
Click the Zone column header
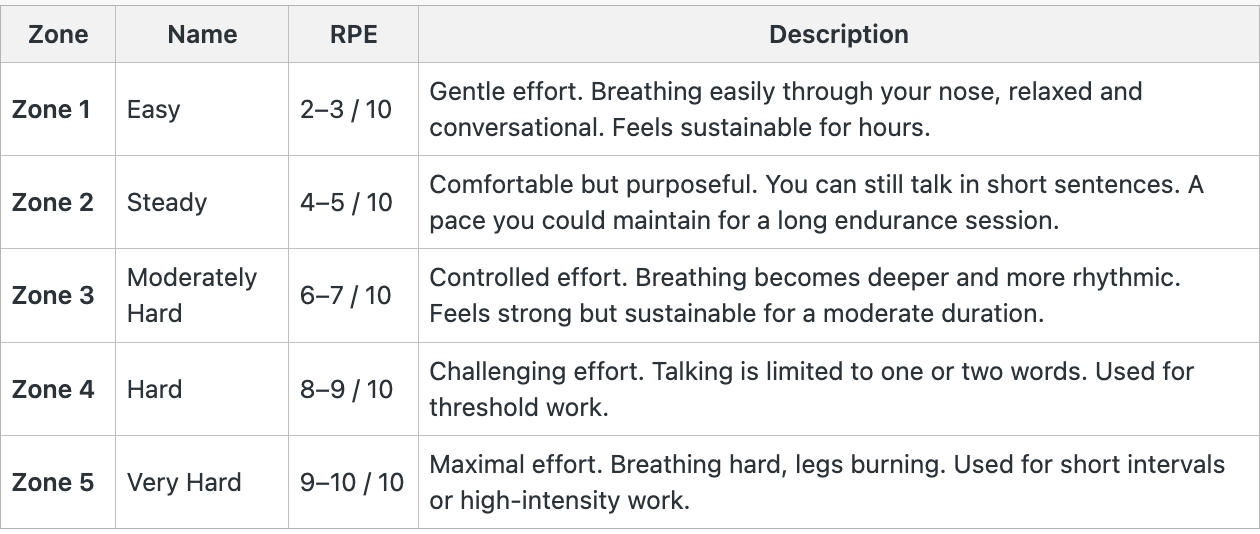point(58,35)
